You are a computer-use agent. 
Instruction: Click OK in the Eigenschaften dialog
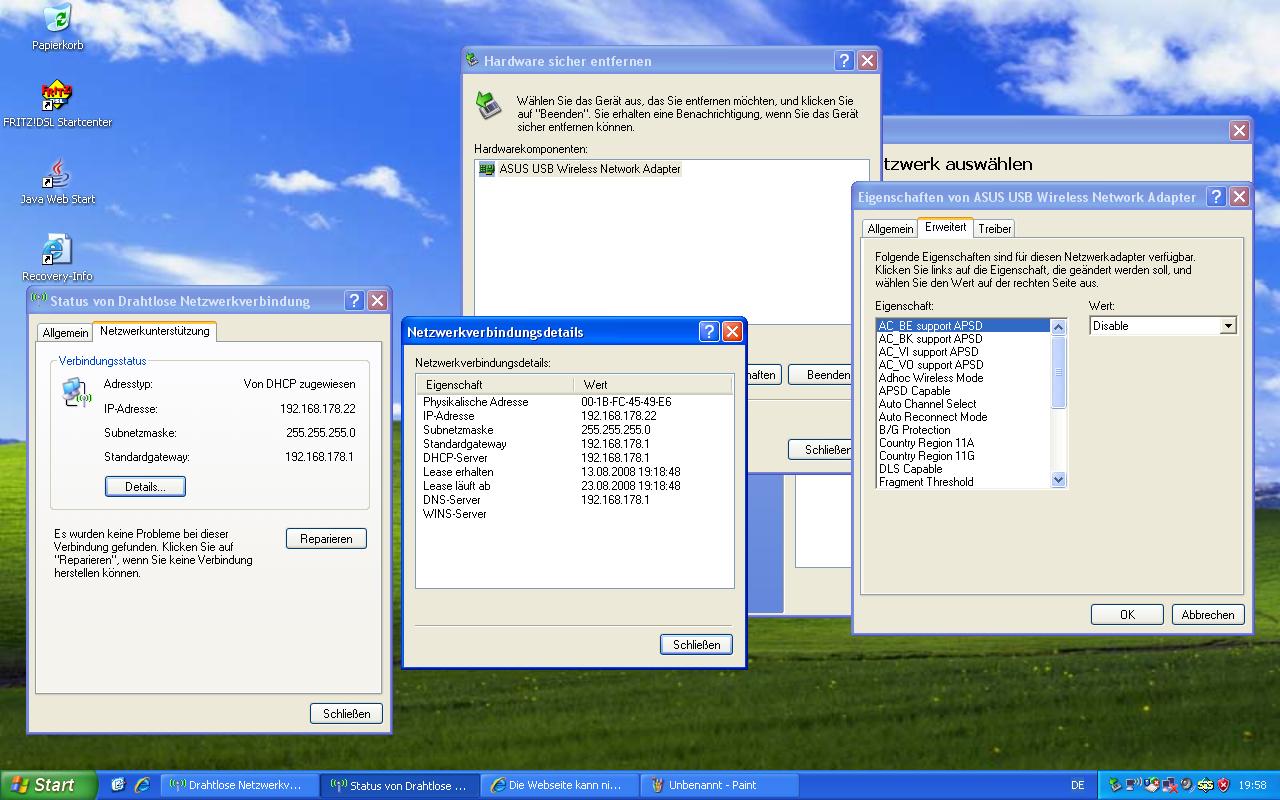1127,615
